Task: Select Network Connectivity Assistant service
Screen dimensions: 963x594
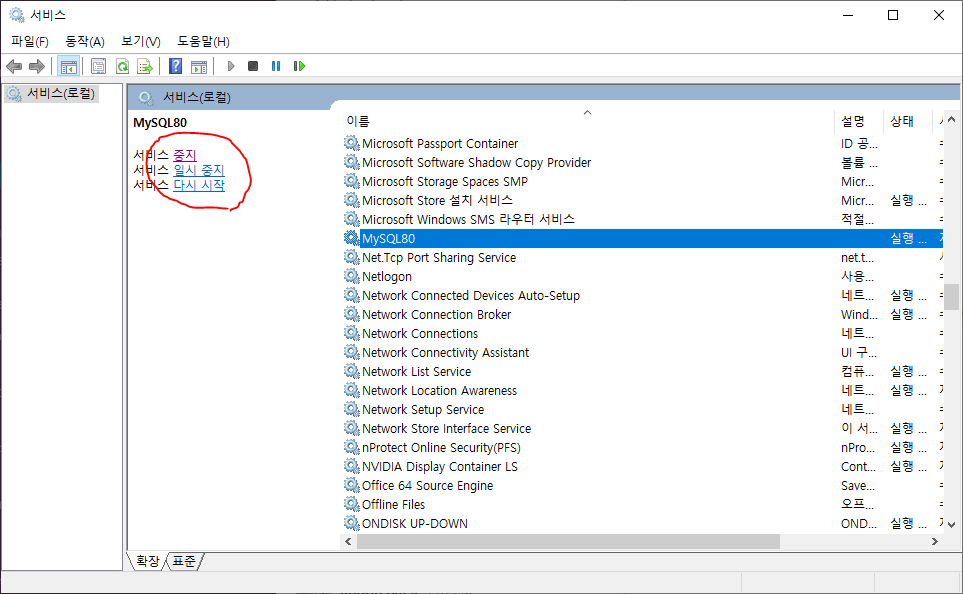Action: 445,353
